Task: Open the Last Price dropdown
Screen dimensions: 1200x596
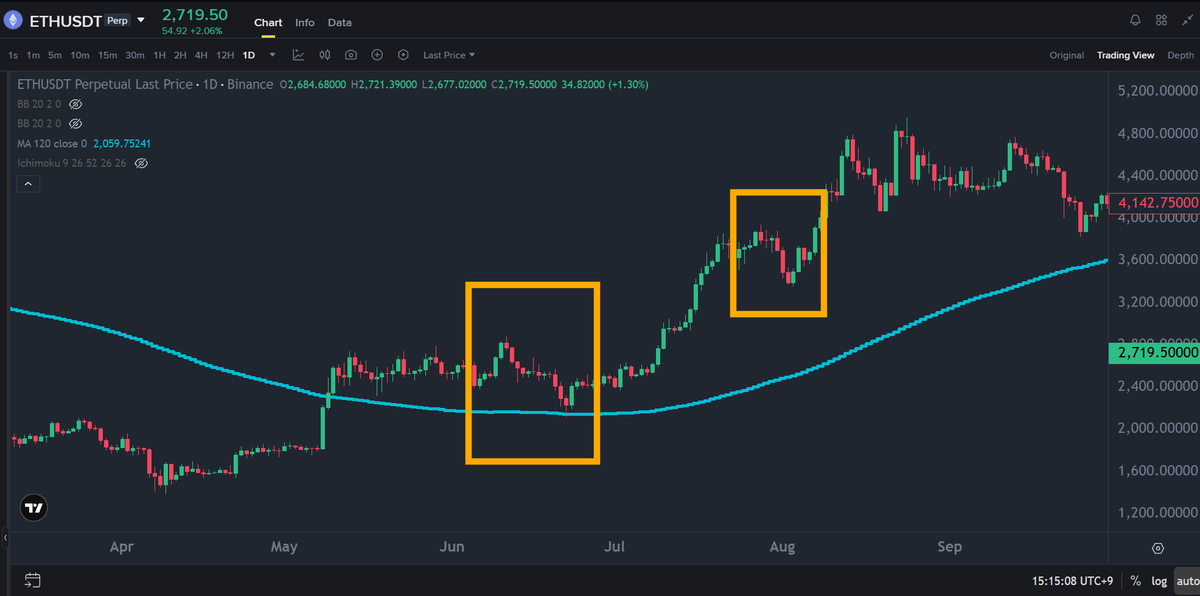Action: (x=449, y=55)
